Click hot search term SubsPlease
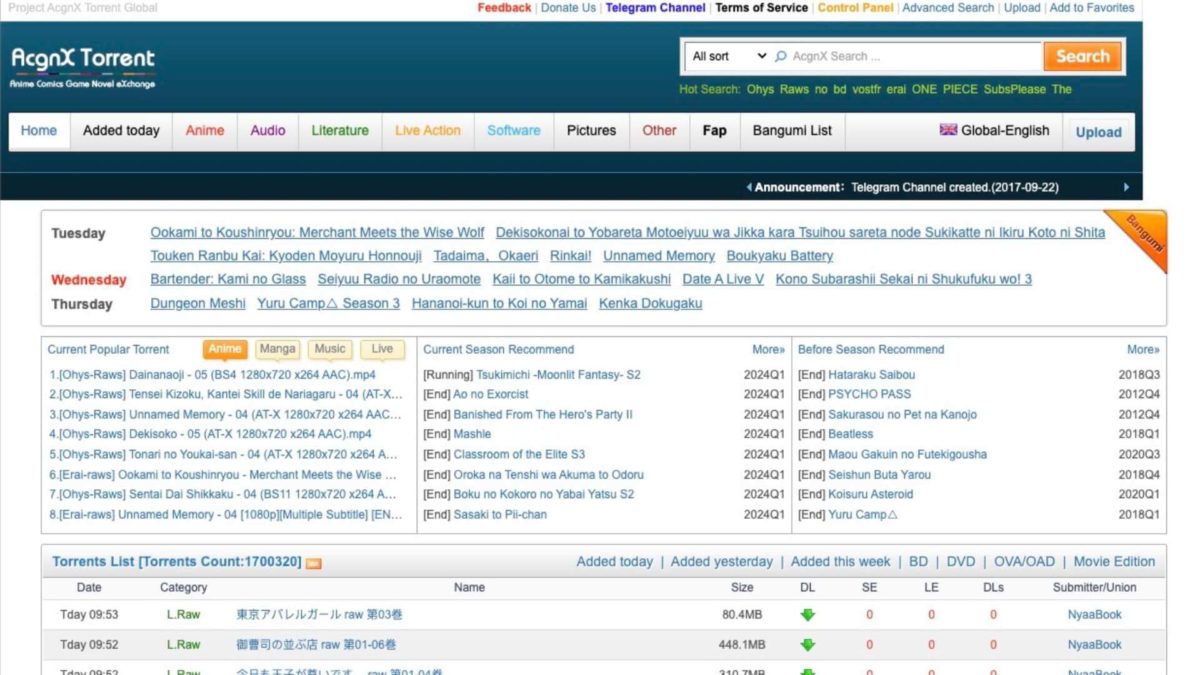1200x675 pixels. click(x=1014, y=89)
